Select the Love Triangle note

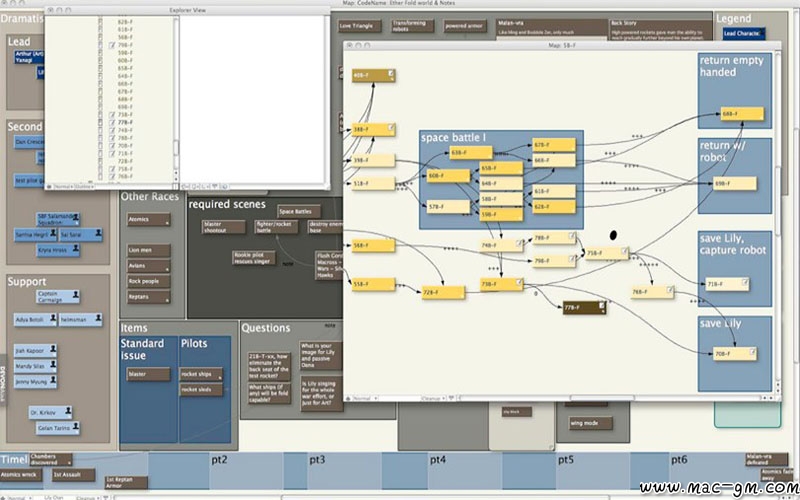point(359,26)
